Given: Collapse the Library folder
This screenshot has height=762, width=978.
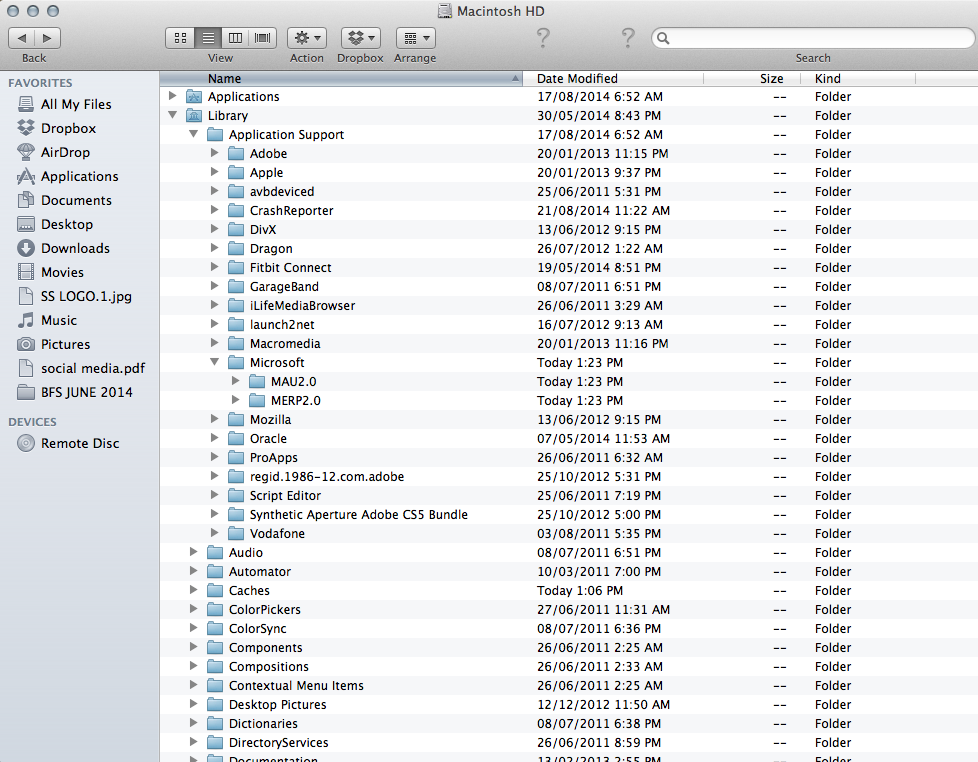Looking at the screenshot, I should (x=173, y=115).
